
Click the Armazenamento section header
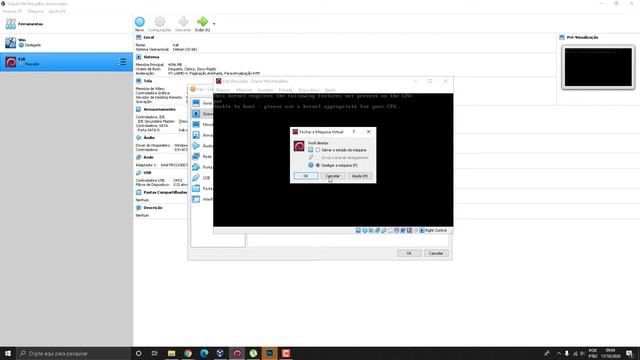160,109
